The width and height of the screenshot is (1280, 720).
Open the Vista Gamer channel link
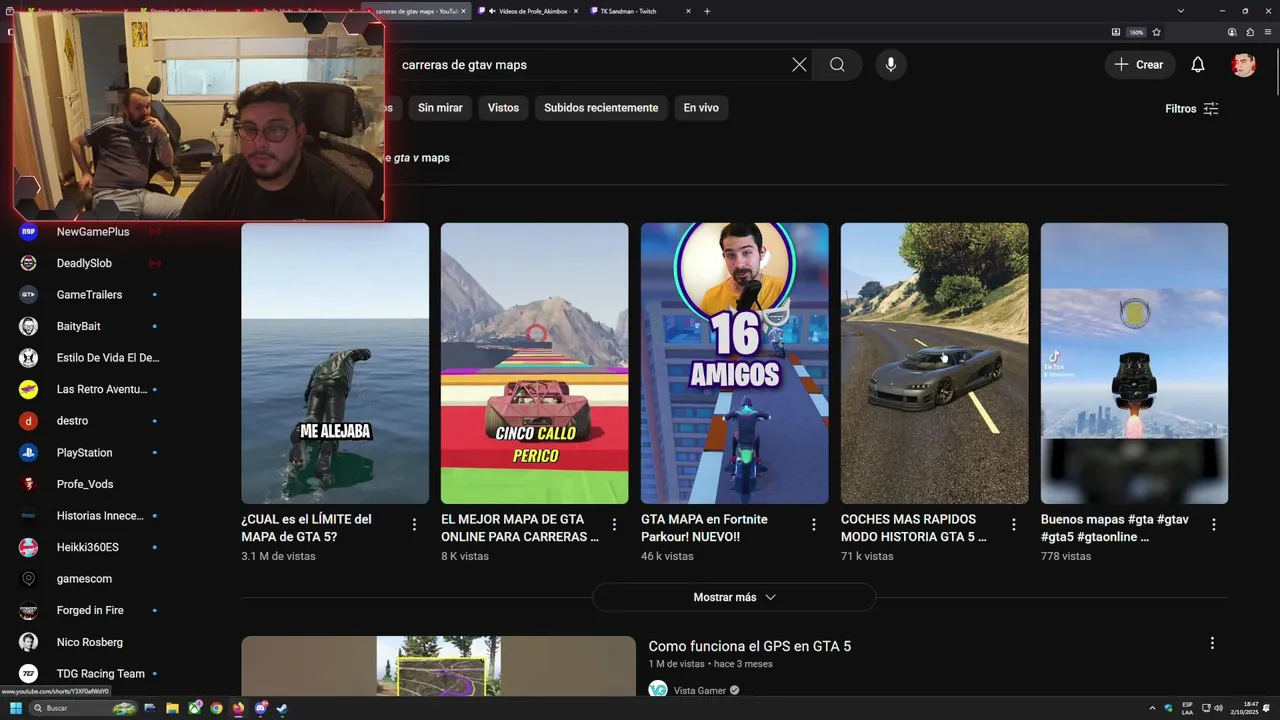700,690
